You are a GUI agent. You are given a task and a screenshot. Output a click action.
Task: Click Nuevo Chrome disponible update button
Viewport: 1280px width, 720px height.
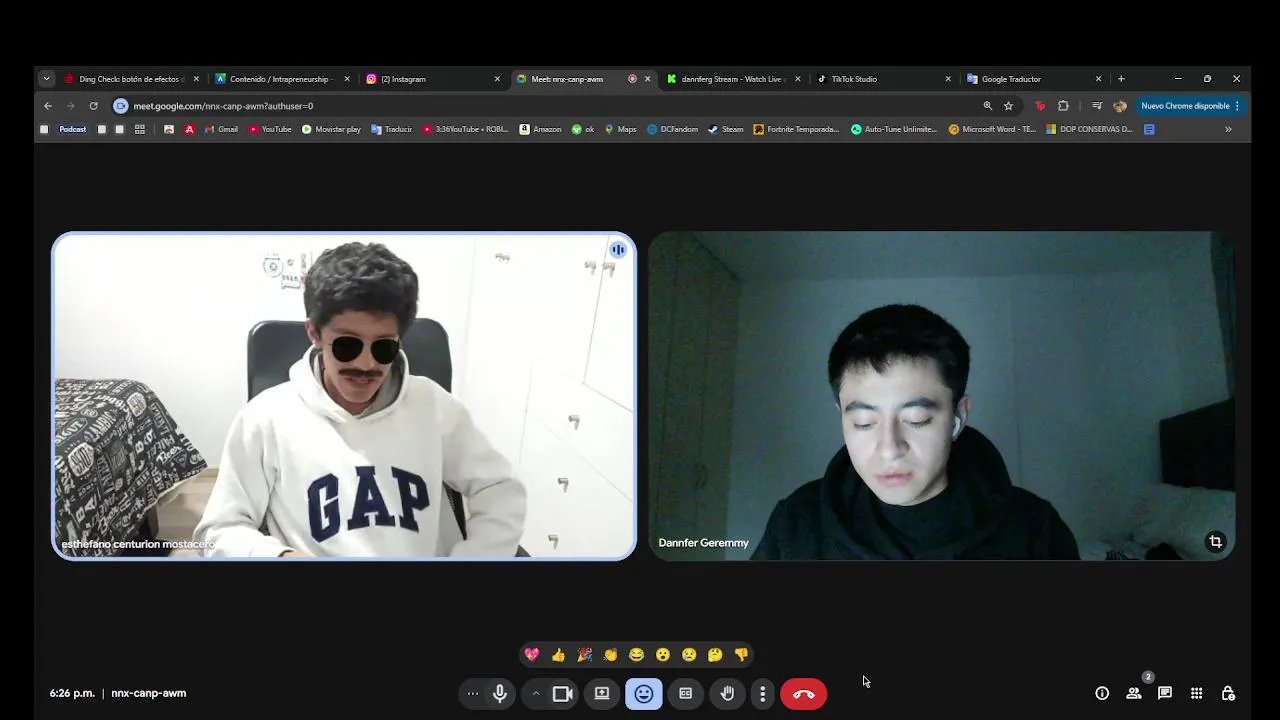[x=1190, y=106]
